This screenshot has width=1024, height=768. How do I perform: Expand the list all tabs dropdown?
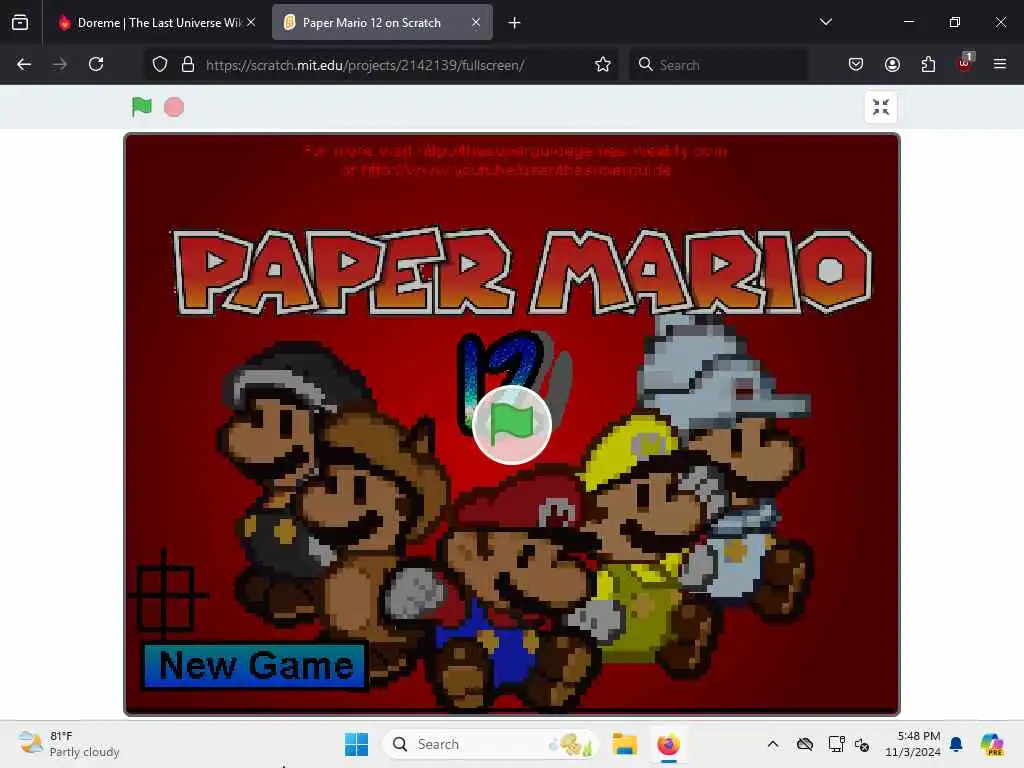[825, 22]
